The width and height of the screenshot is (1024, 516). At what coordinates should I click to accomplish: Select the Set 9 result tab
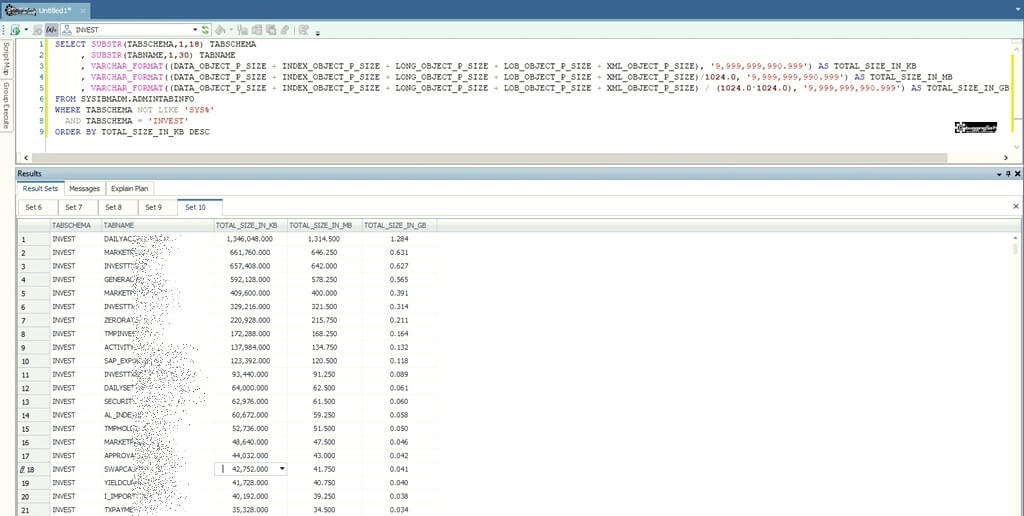point(152,207)
